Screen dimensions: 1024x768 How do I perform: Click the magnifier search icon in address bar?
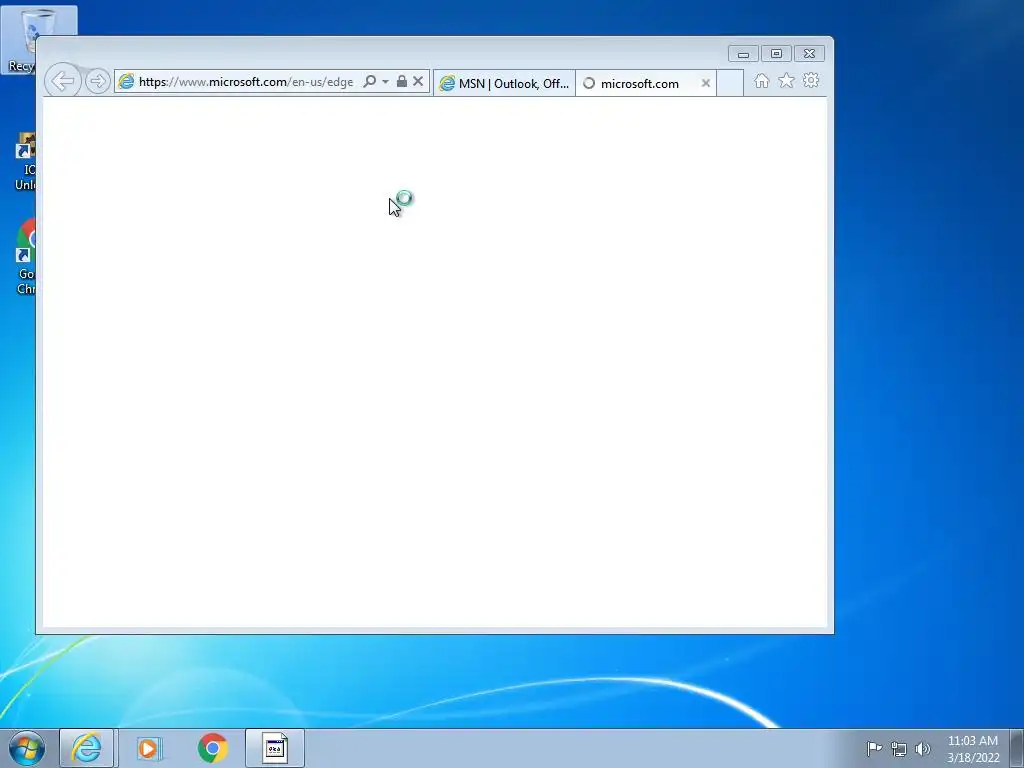pos(370,81)
